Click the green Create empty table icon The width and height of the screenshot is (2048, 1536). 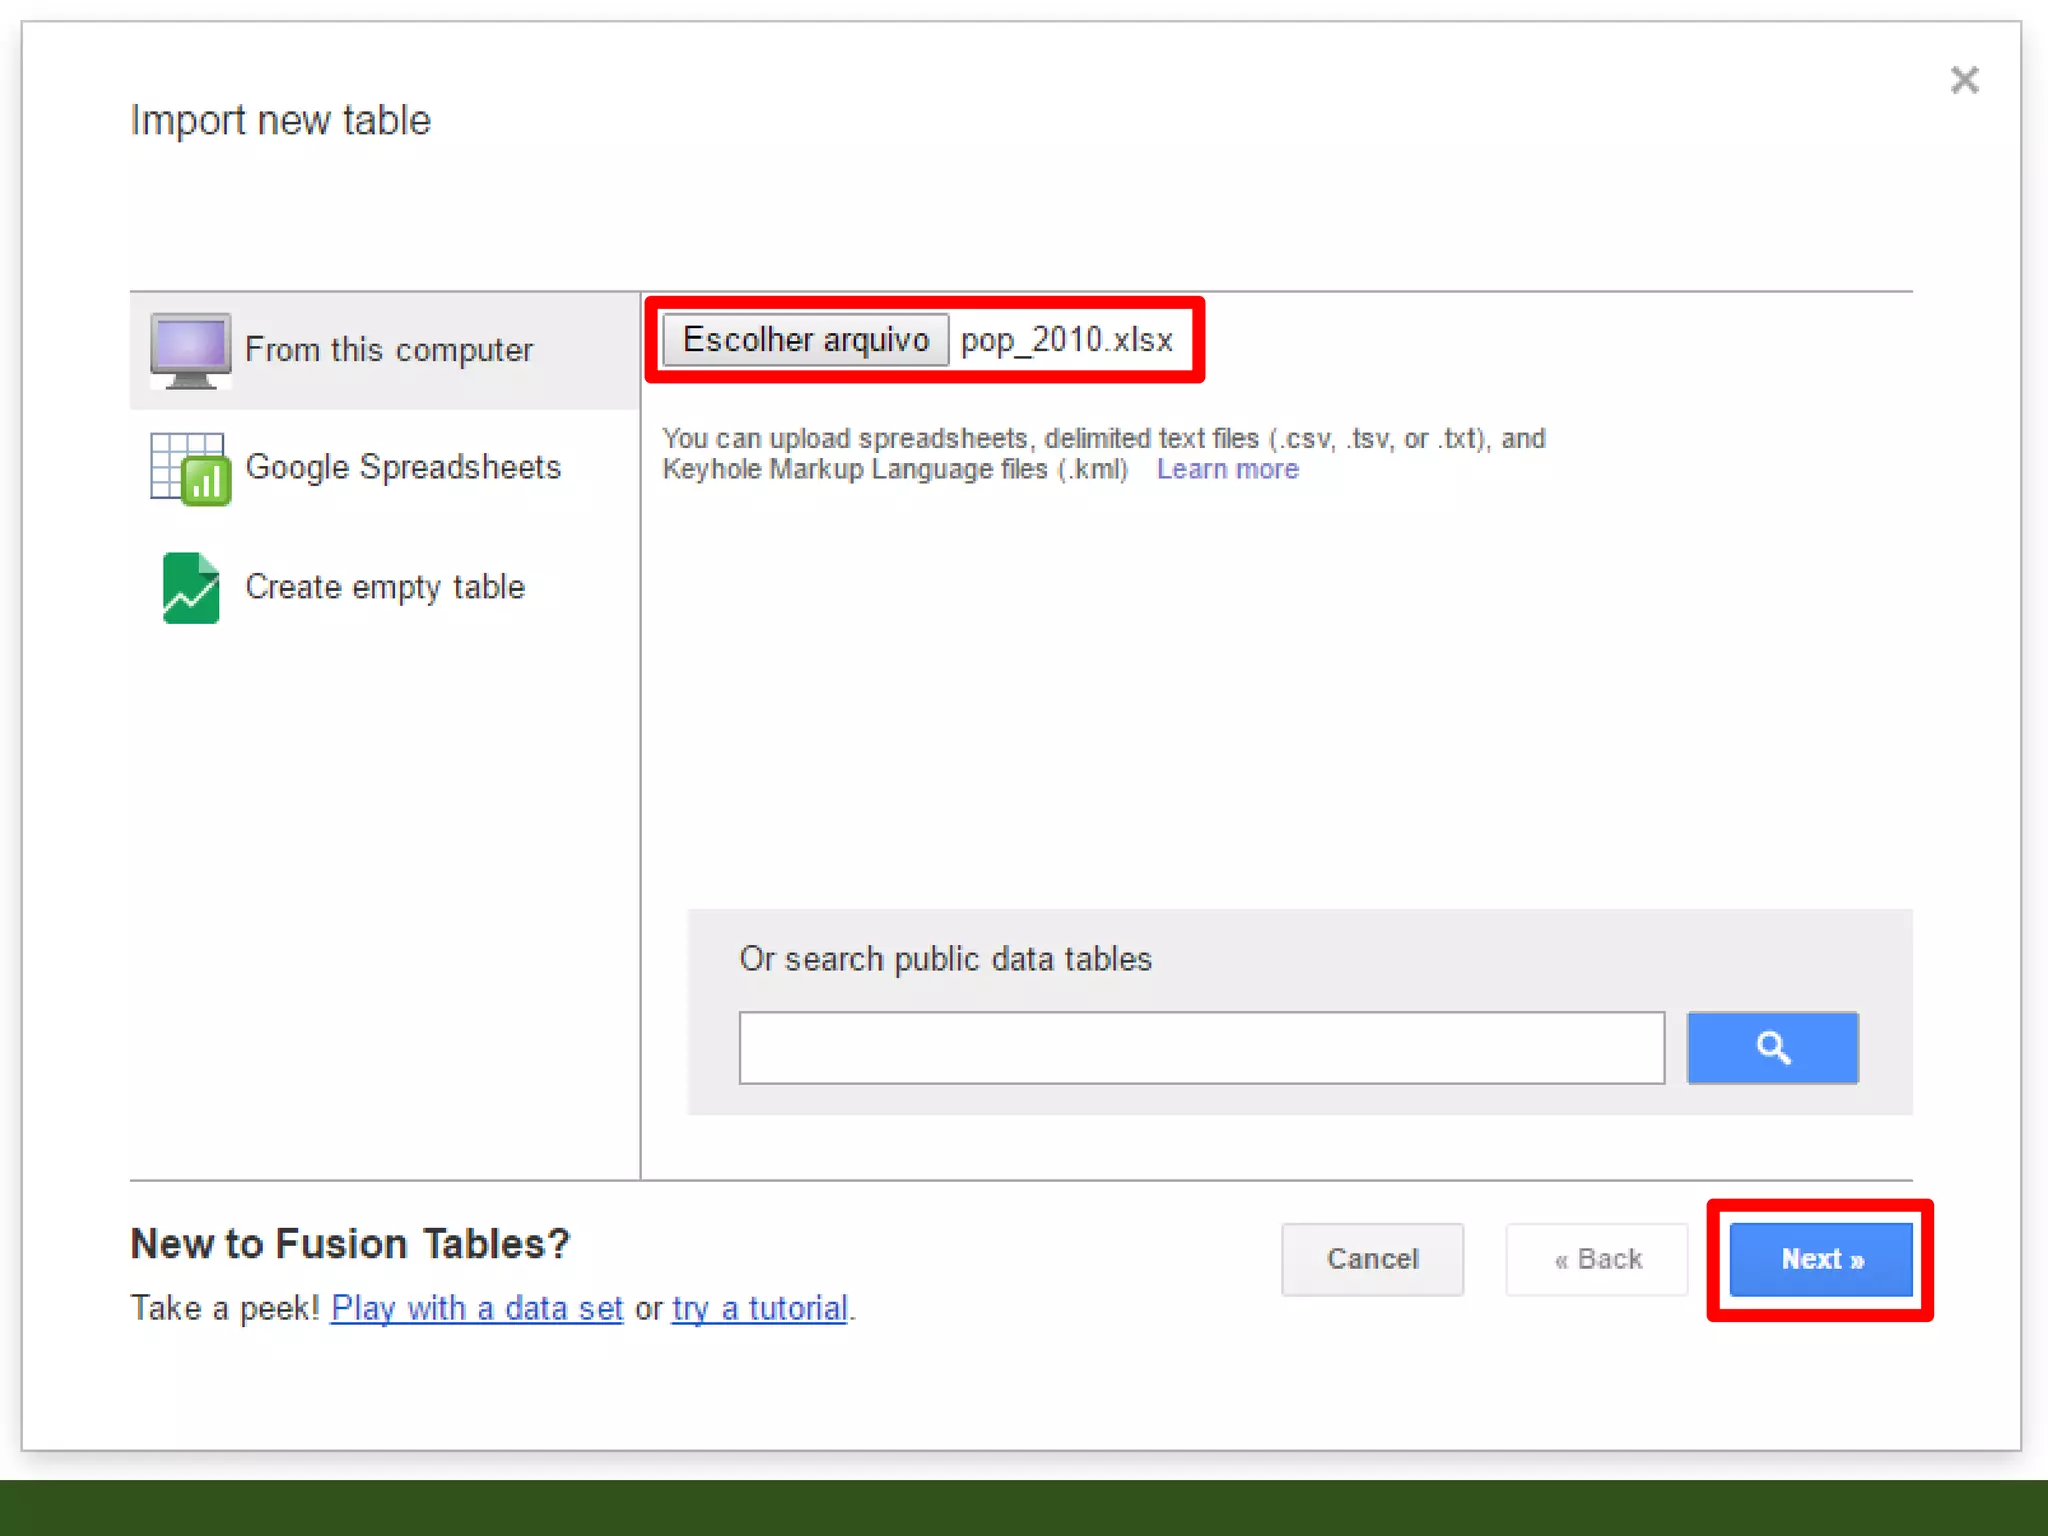click(x=190, y=588)
